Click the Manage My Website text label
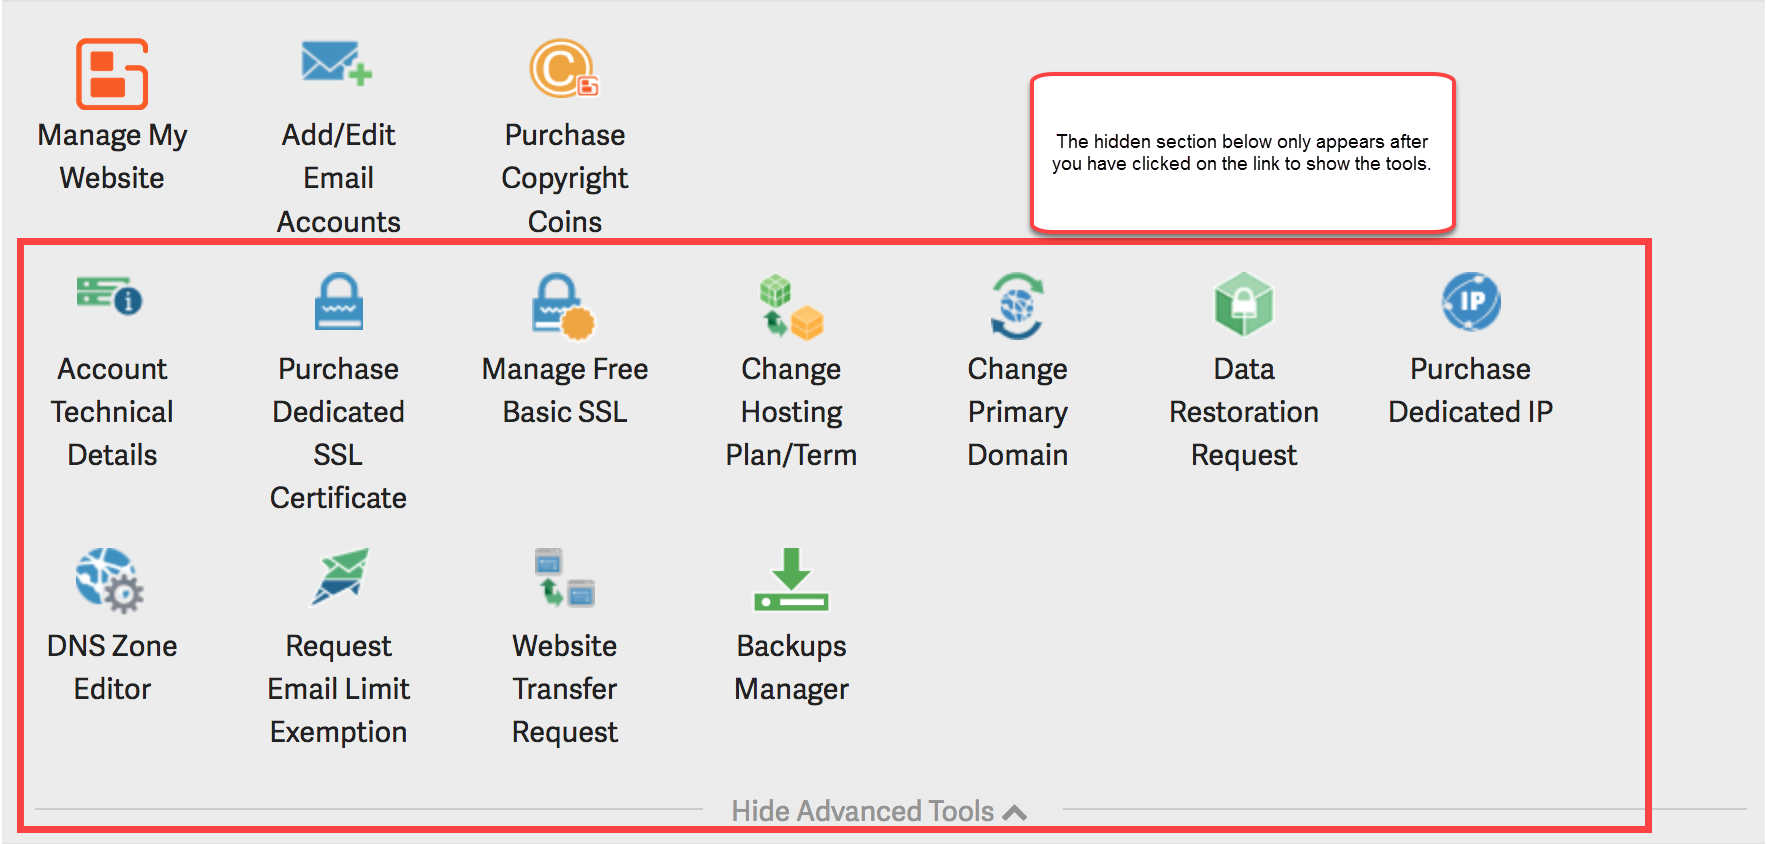 pos(112,156)
